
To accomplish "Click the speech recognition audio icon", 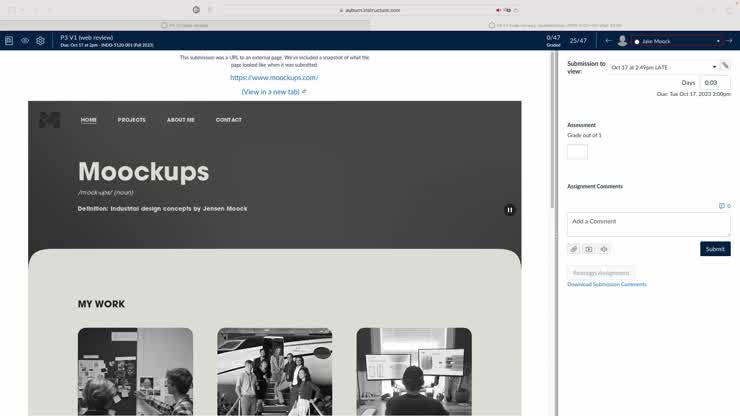I will click(604, 249).
